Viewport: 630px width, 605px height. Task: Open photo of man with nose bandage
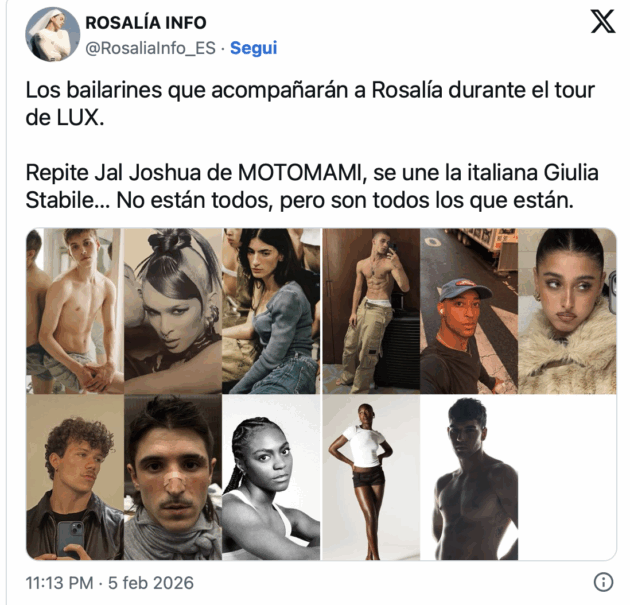point(173,477)
